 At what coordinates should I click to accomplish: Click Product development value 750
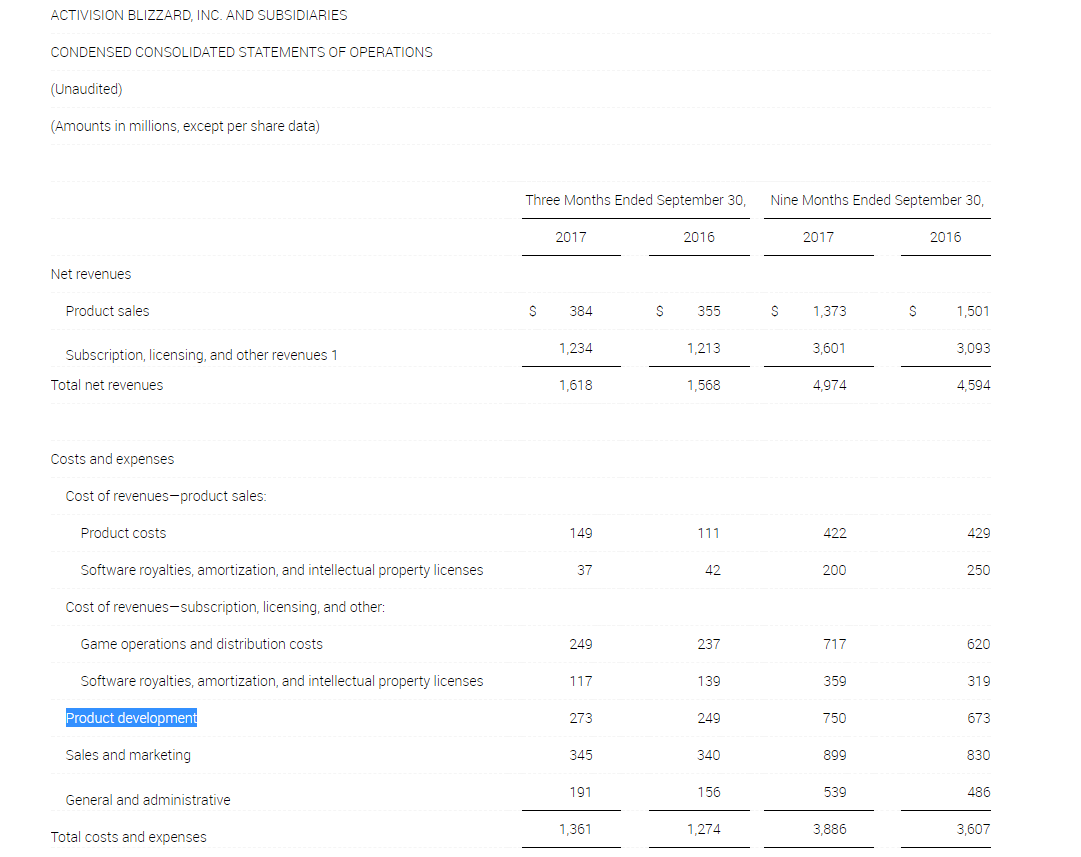834,718
